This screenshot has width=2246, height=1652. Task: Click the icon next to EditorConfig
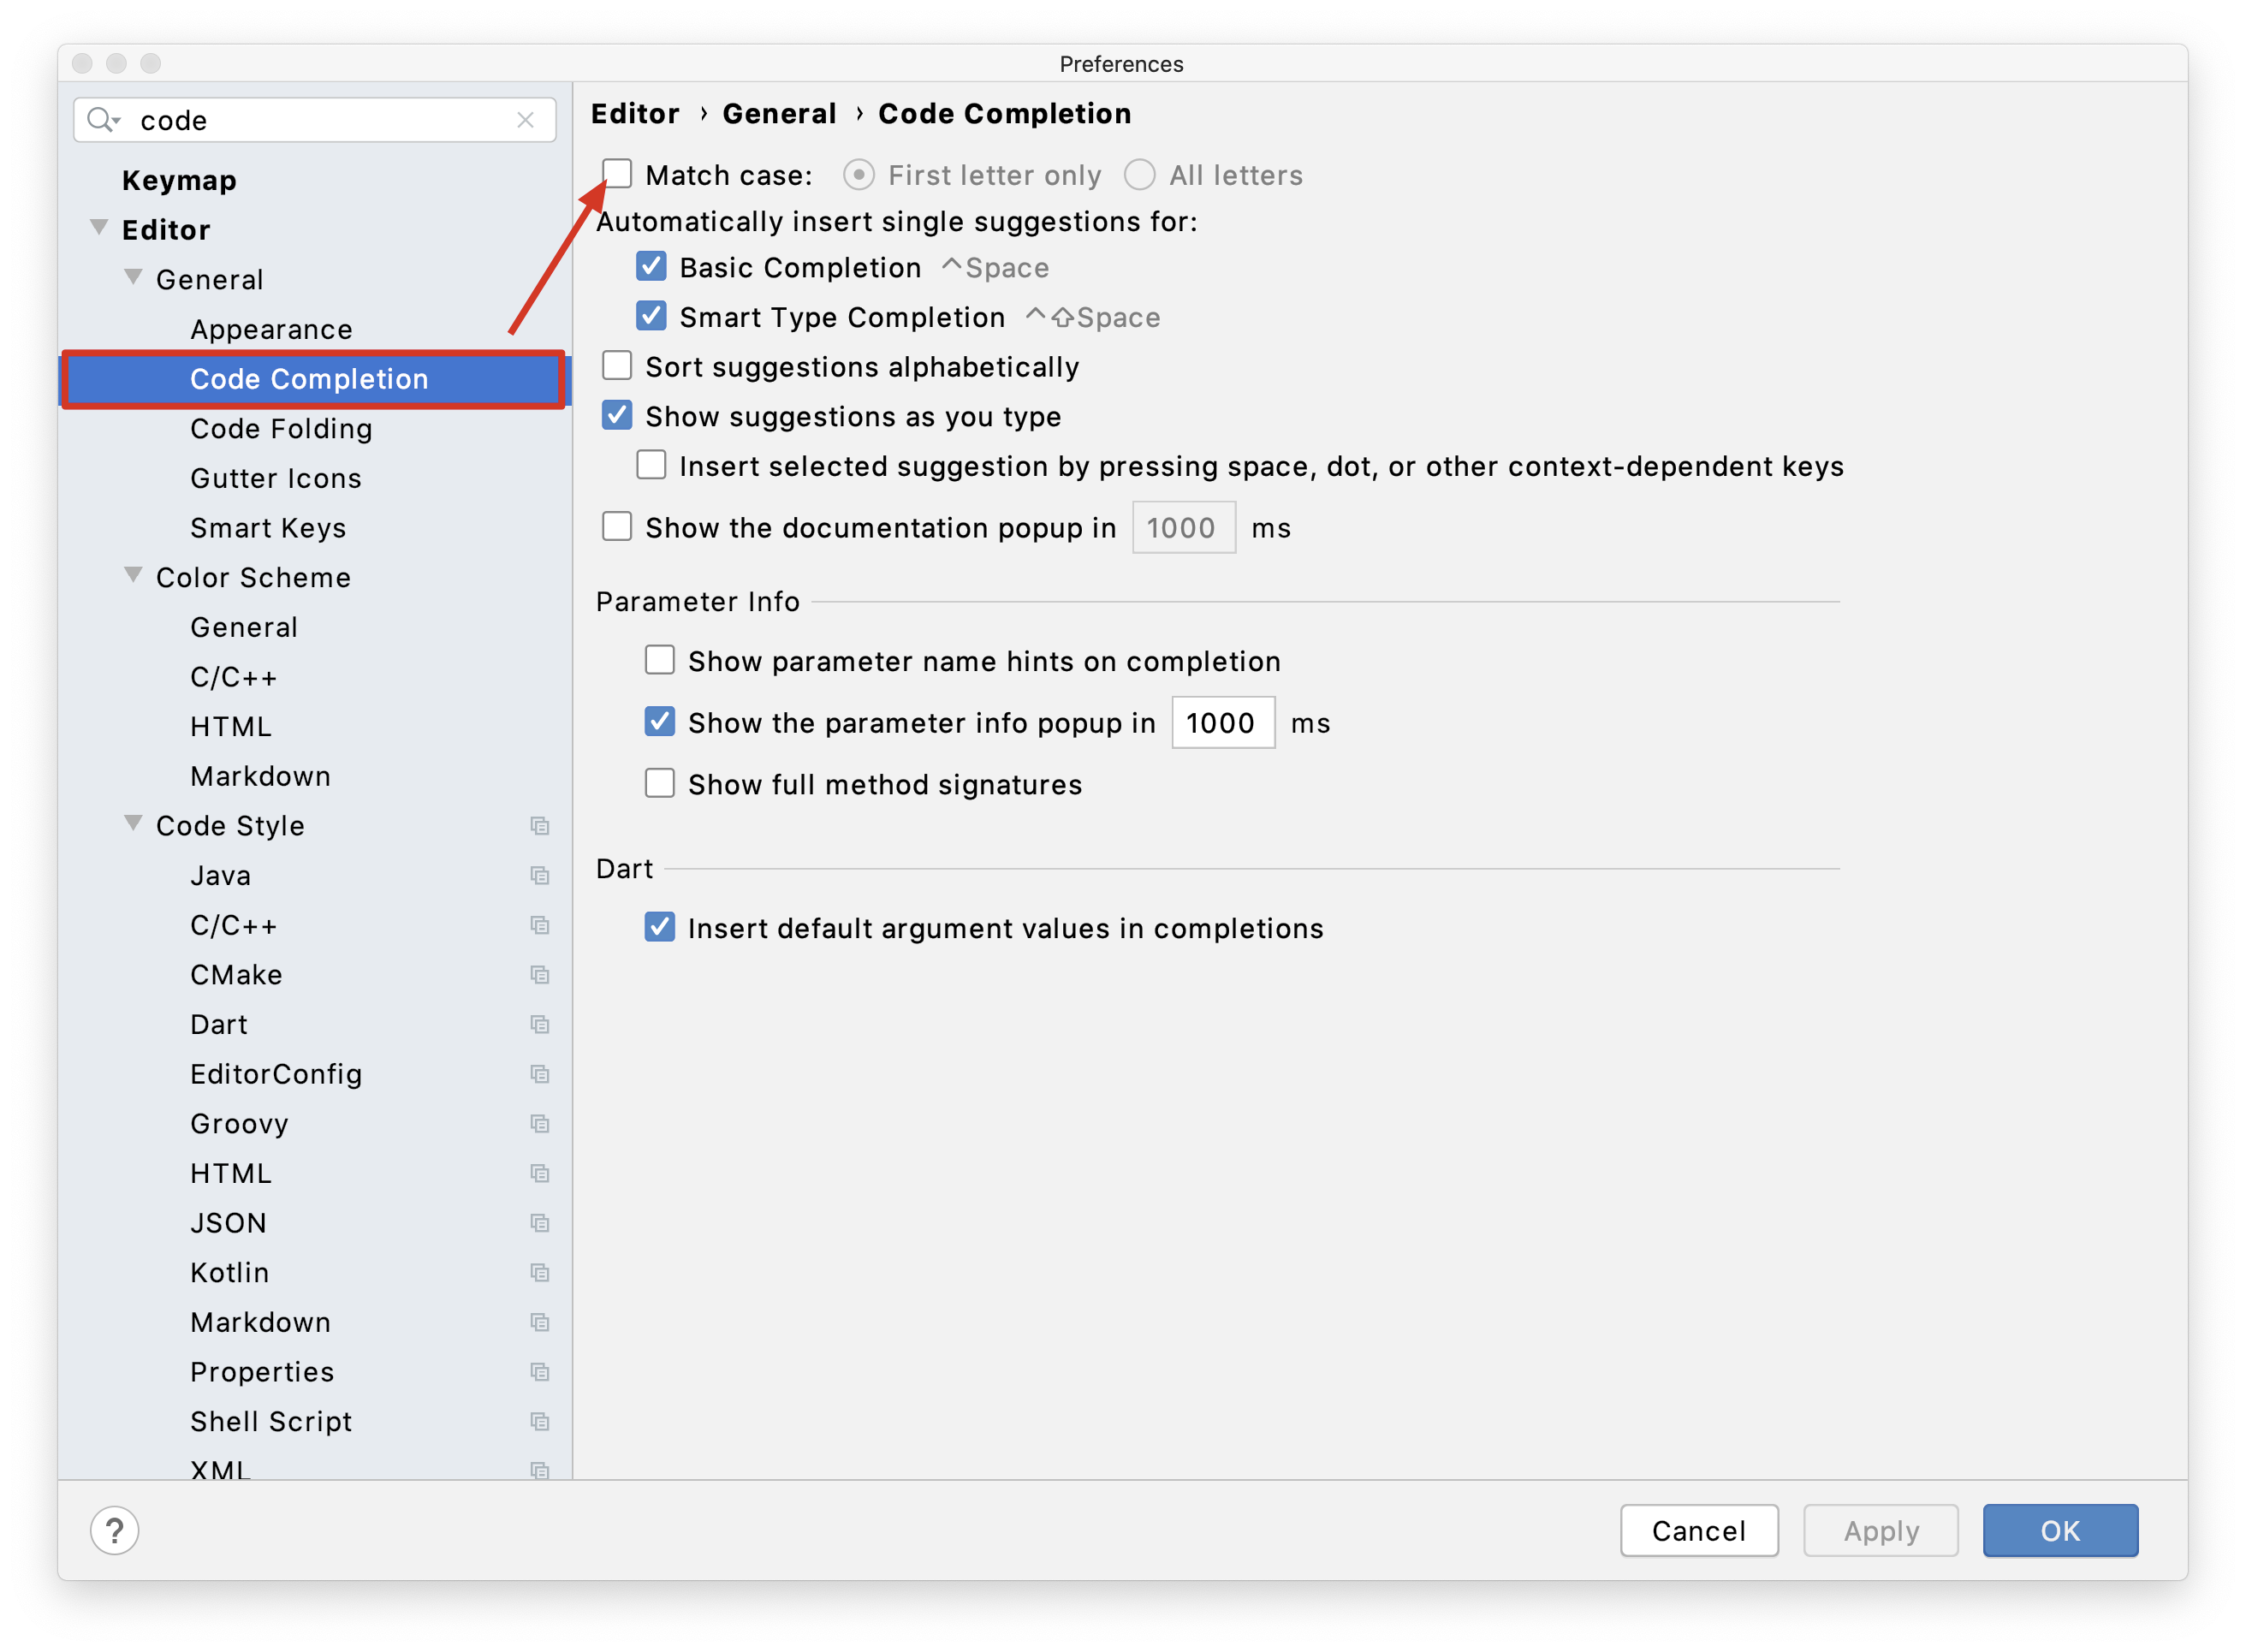click(540, 1074)
